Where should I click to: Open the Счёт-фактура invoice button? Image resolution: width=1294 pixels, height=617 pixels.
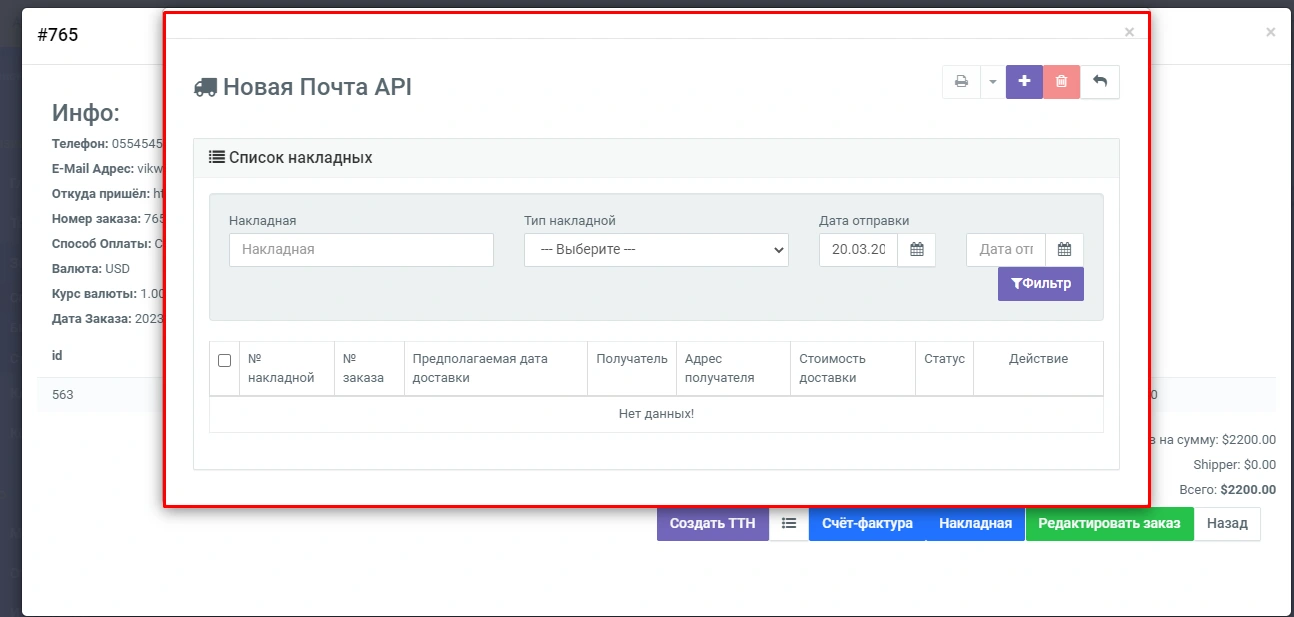coord(867,523)
